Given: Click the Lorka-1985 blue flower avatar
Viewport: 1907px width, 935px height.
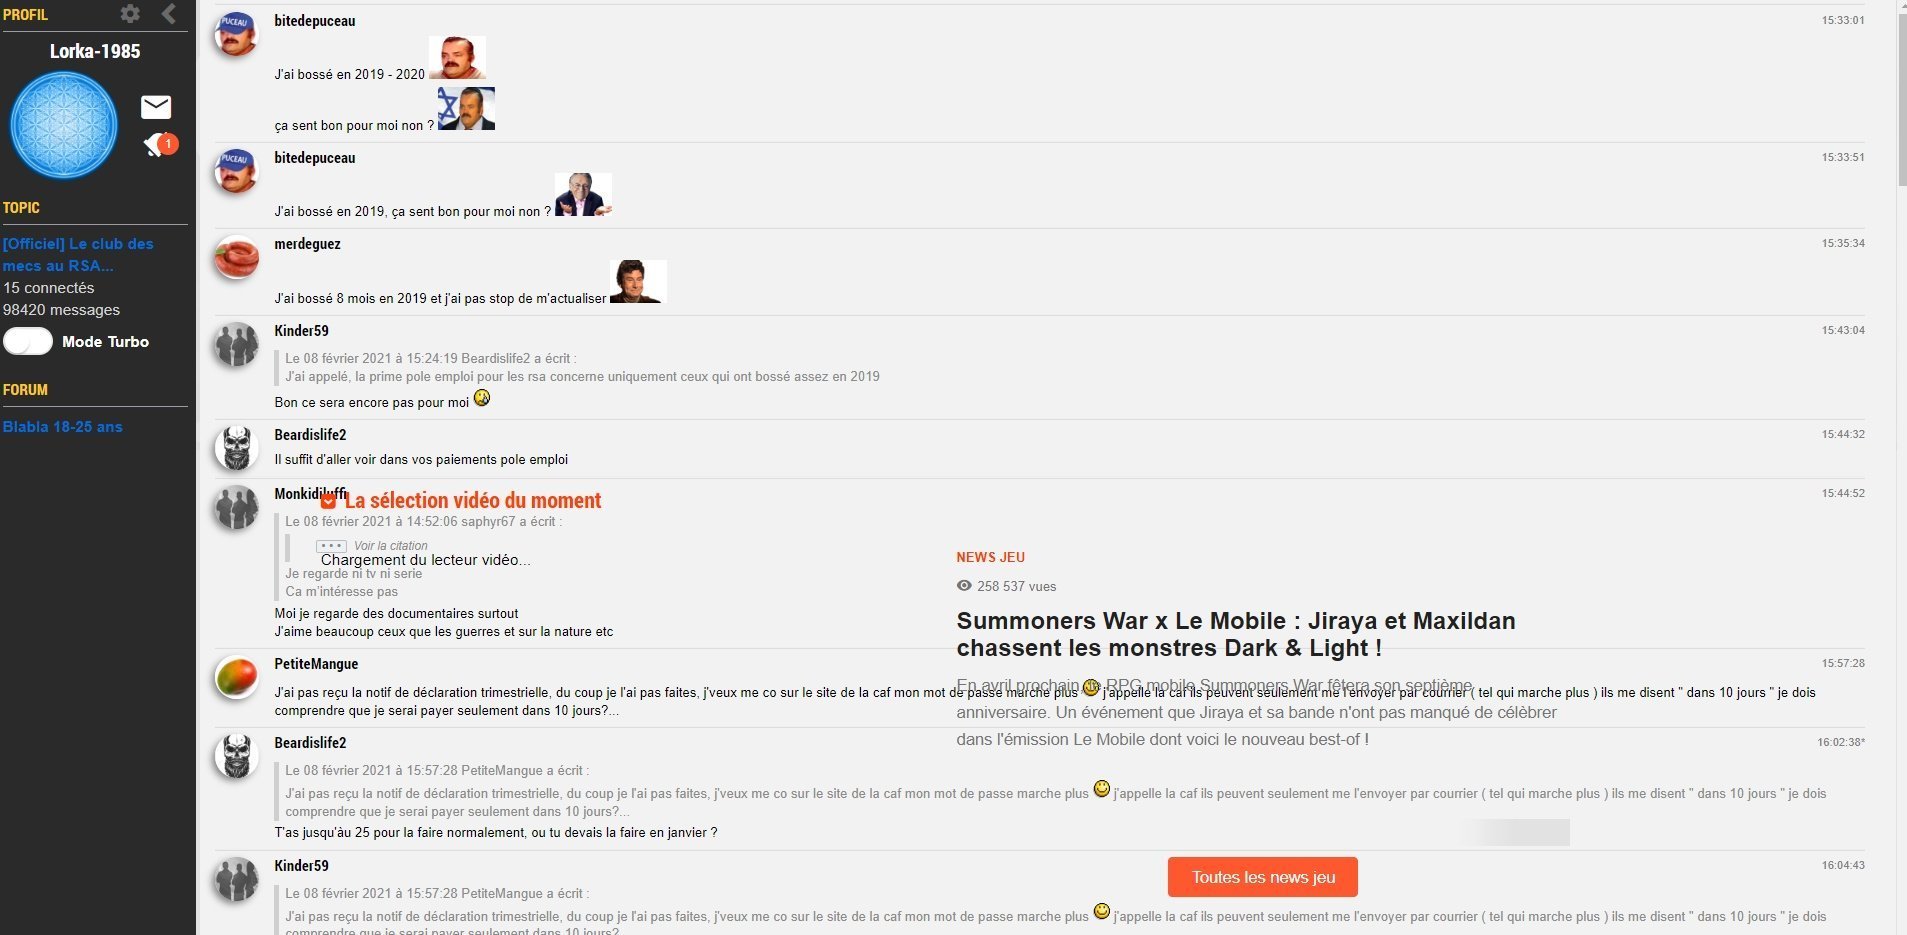Looking at the screenshot, I should tap(64, 125).
